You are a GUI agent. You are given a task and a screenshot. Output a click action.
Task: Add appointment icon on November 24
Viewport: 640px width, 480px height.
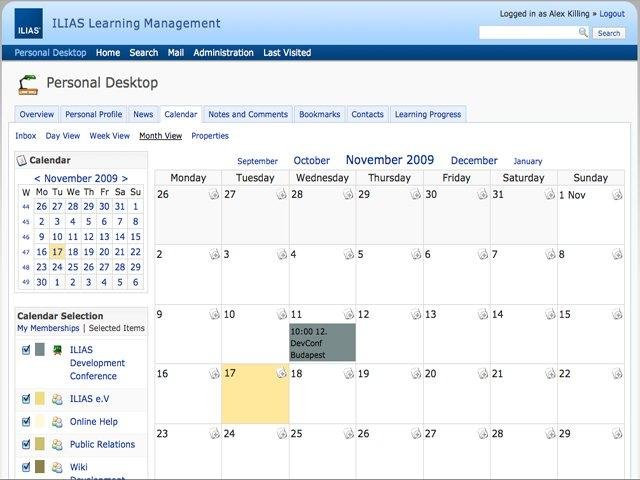[282, 433]
